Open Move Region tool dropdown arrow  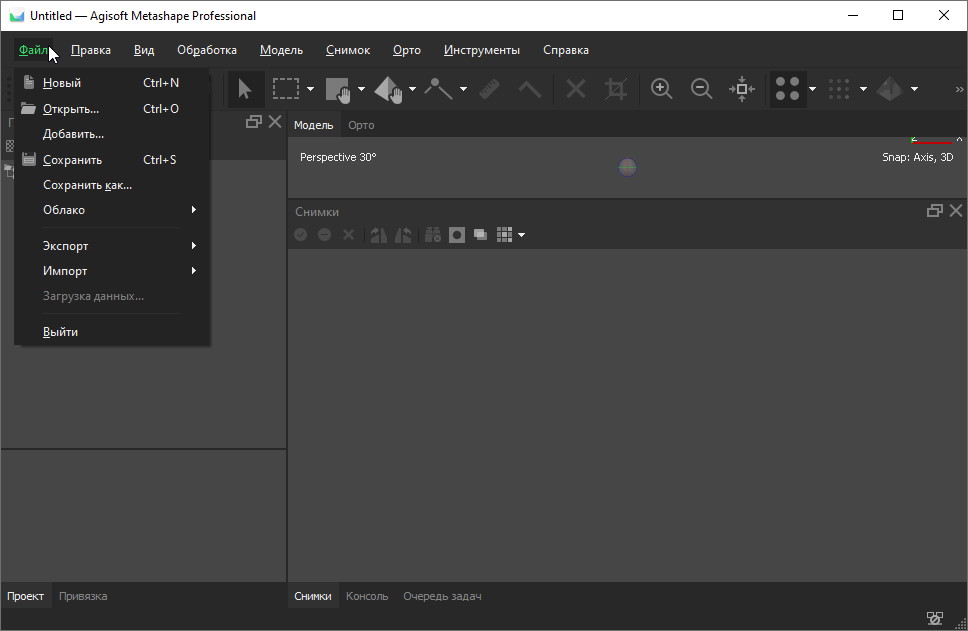coord(361,90)
